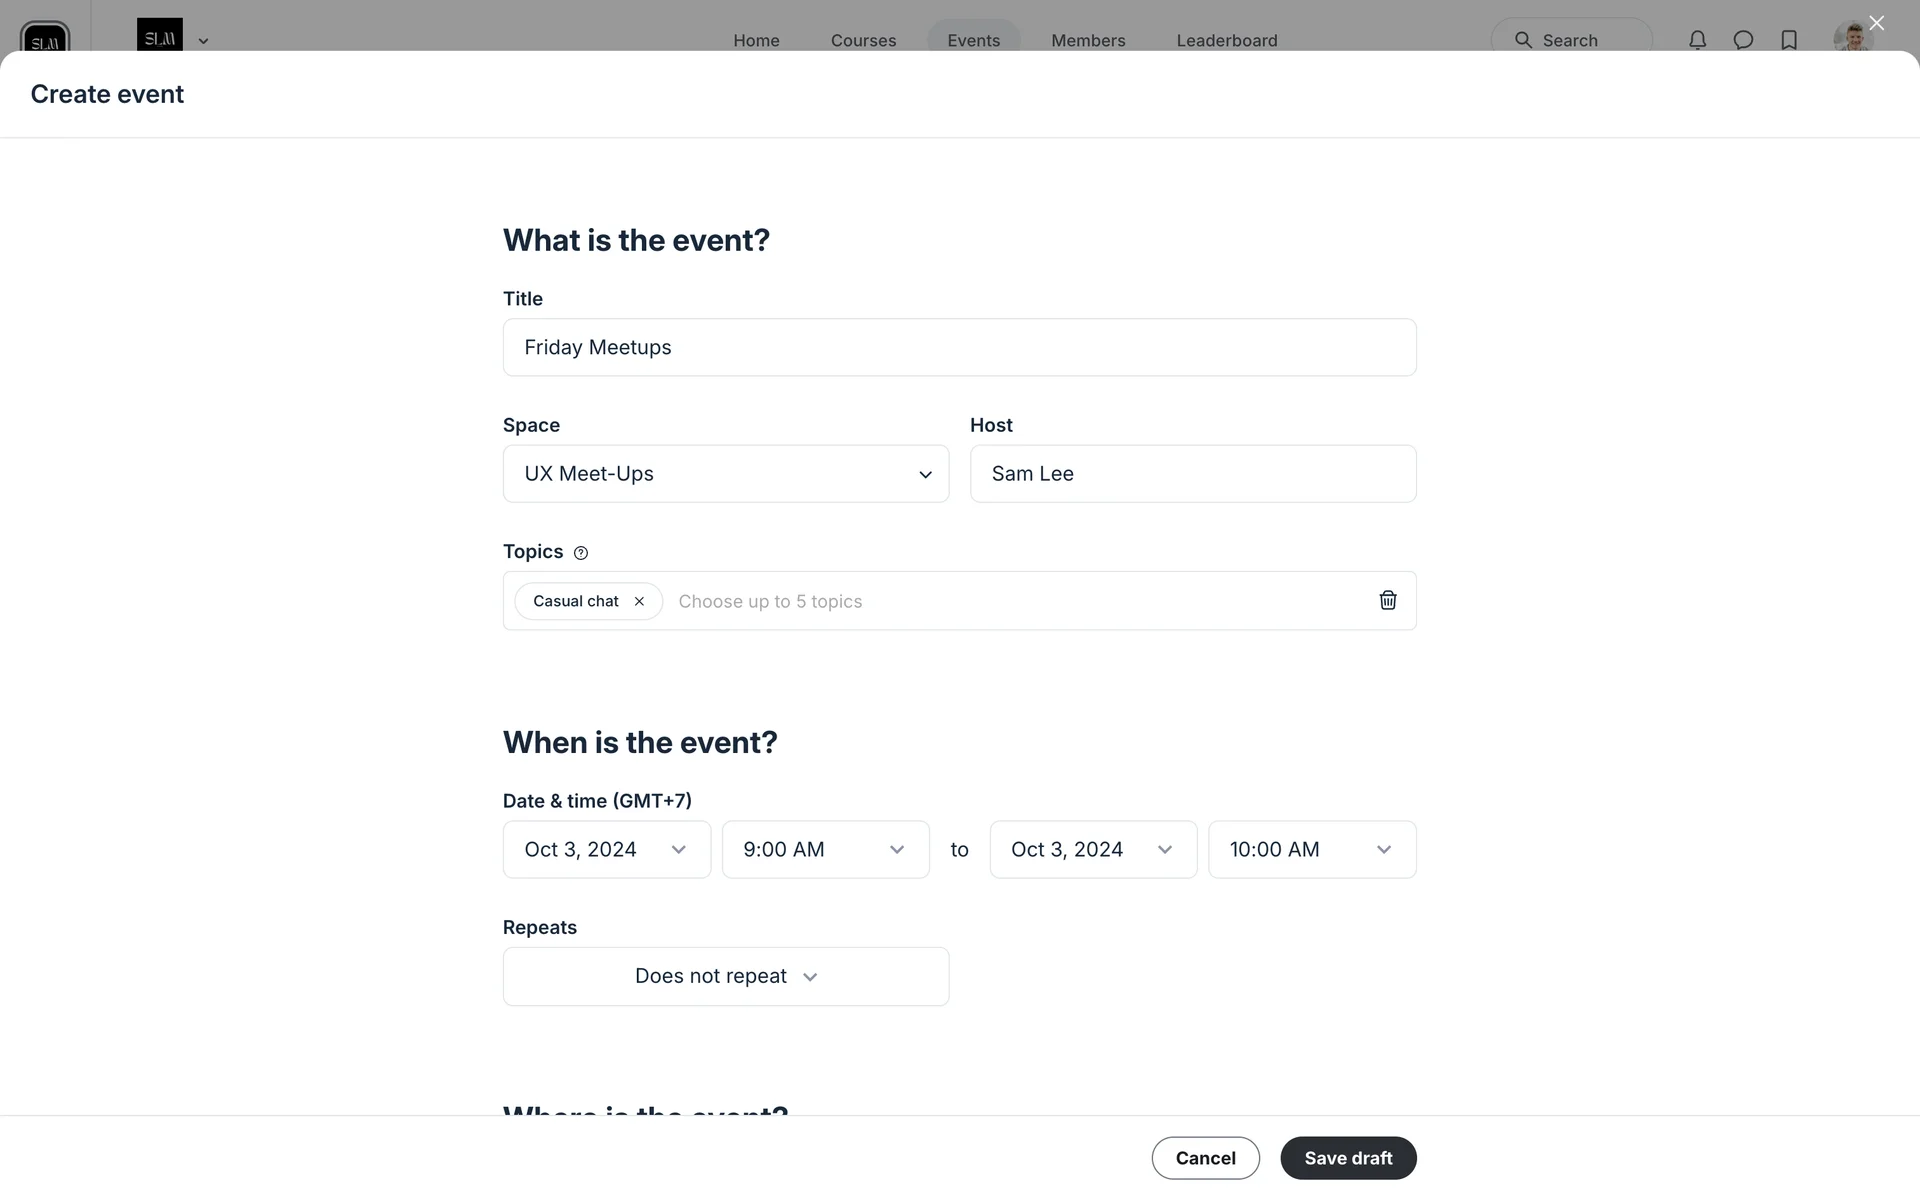Open the start date Oct 3, 2024 dropdown
The image size is (1920, 1200).
(606, 850)
